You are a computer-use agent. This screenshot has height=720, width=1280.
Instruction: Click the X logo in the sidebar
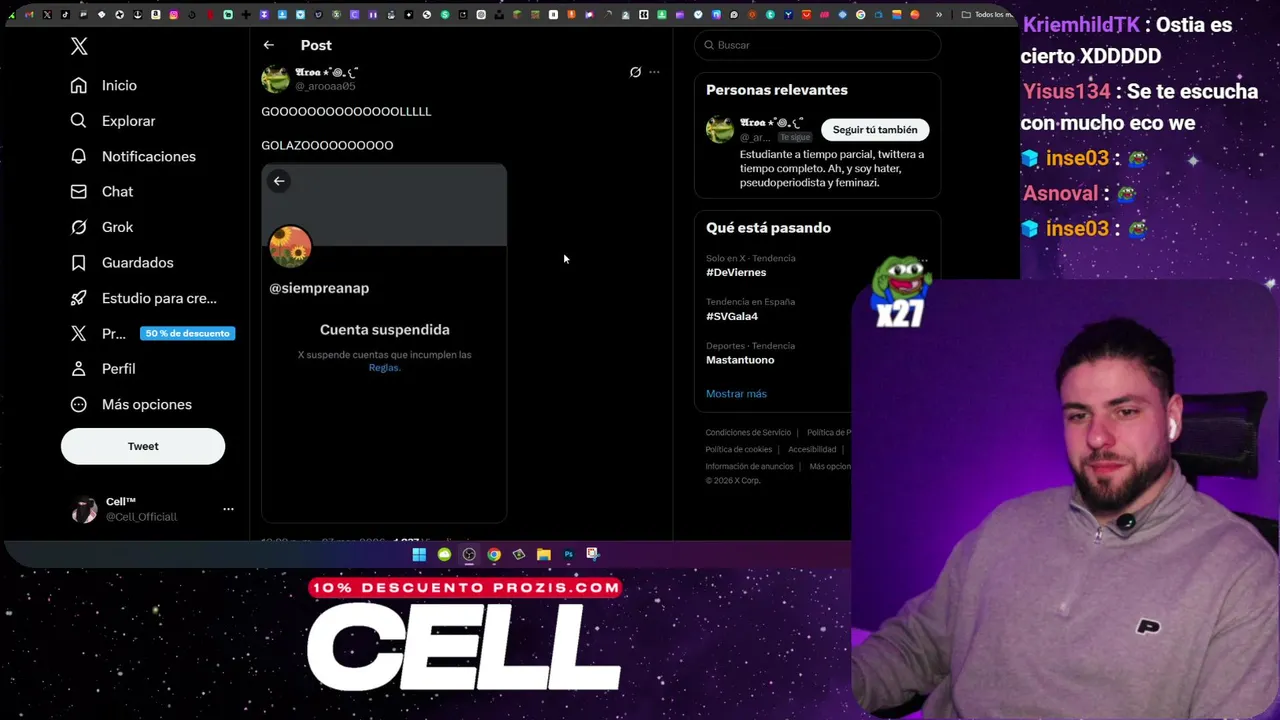(x=79, y=46)
